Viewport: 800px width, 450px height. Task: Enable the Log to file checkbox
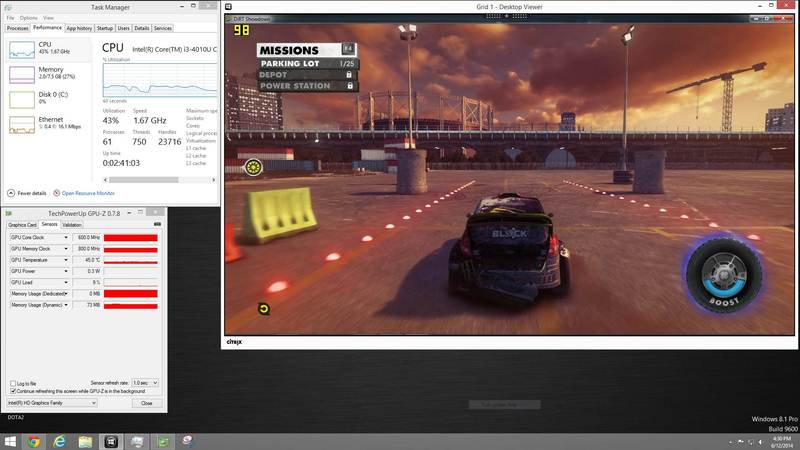12,383
